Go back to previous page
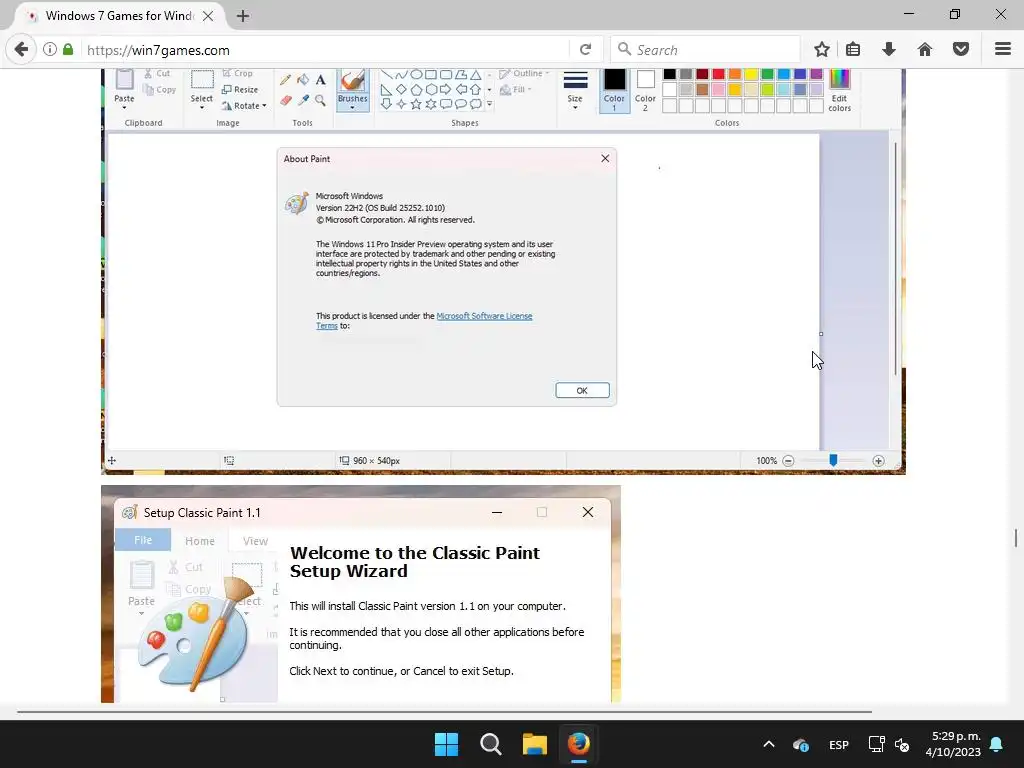 coord(21,50)
